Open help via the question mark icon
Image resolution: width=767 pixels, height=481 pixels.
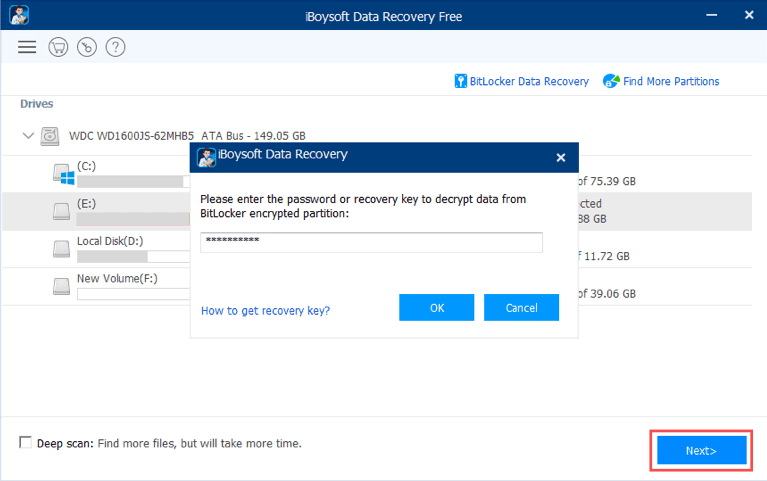coord(116,48)
